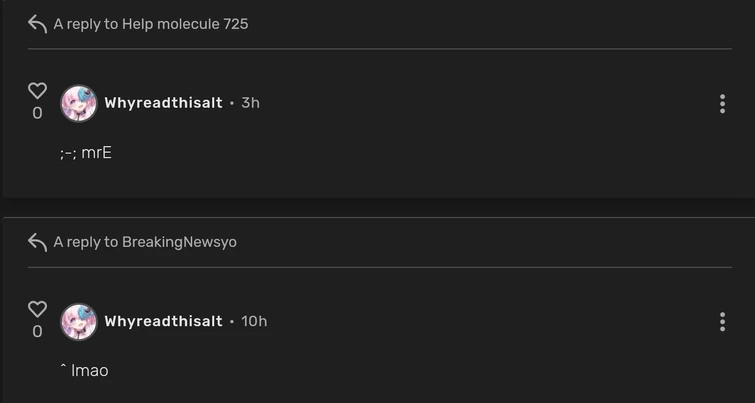This screenshot has width=755, height=403.
Task: Go to the BreakingNewsyo parent reply
Action: pyautogui.click(x=179, y=242)
